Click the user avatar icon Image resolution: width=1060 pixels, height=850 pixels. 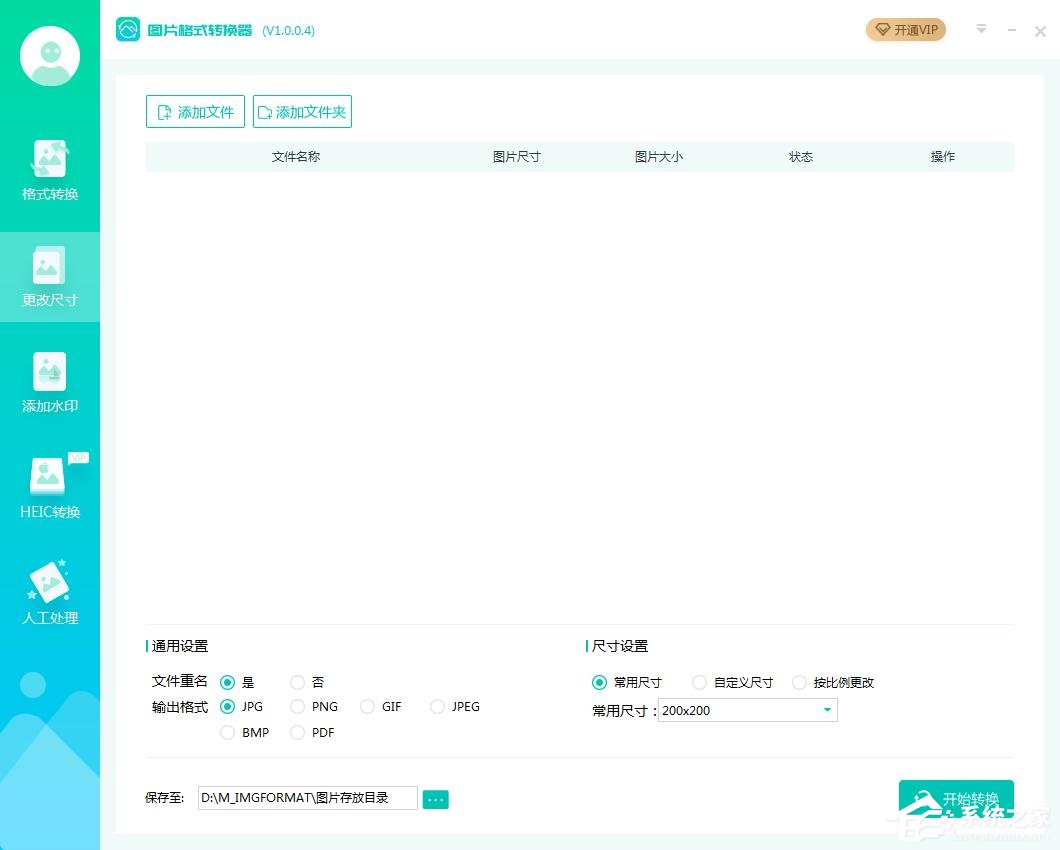click(50, 56)
